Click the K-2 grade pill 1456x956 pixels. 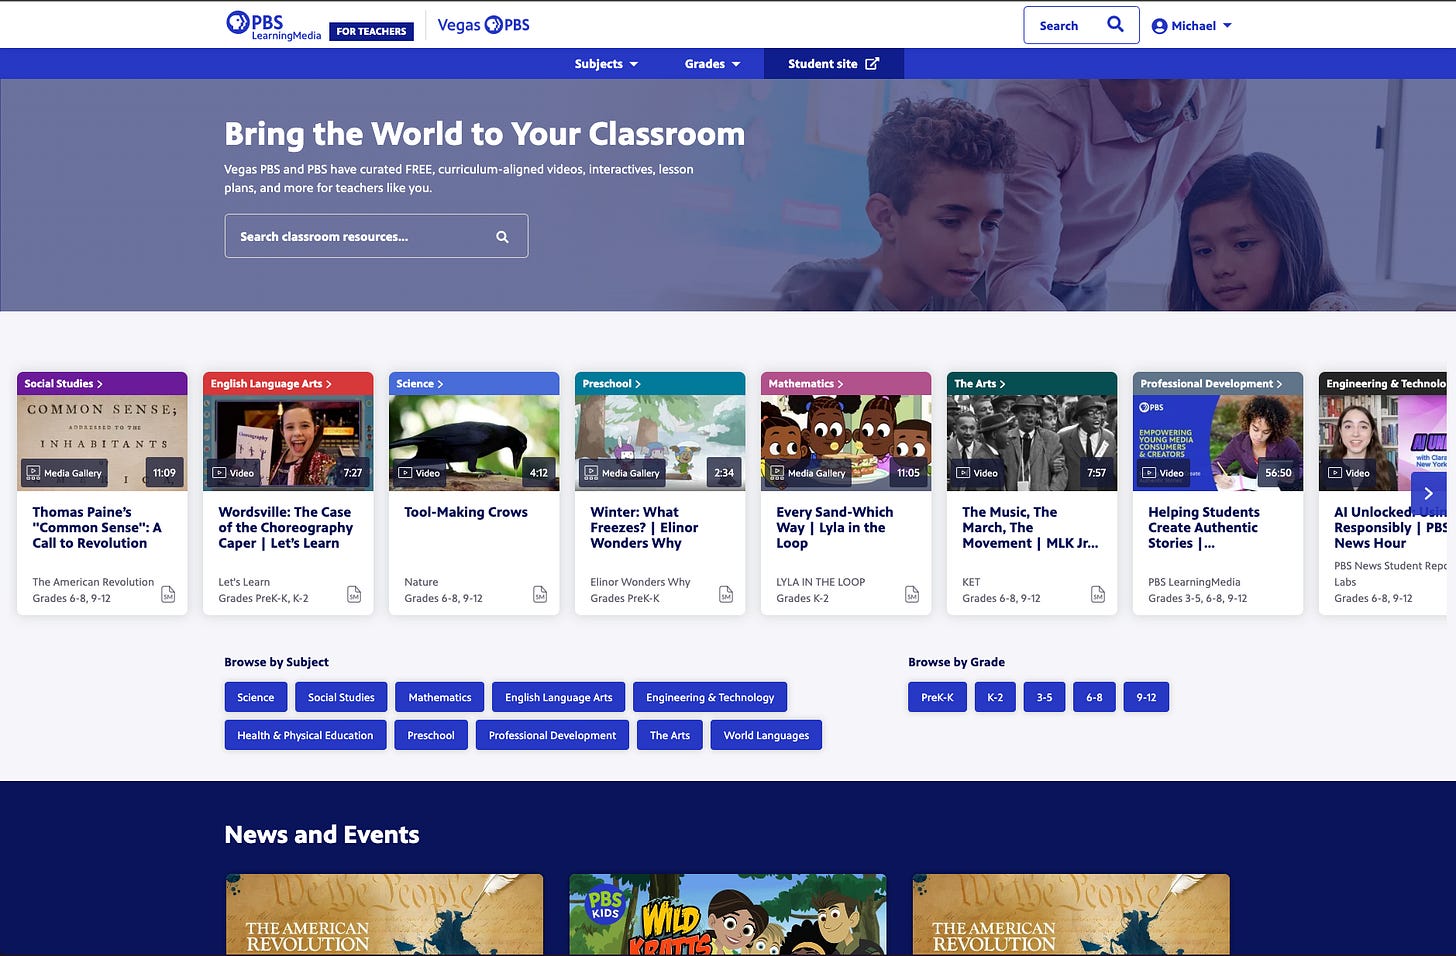[x=995, y=697]
